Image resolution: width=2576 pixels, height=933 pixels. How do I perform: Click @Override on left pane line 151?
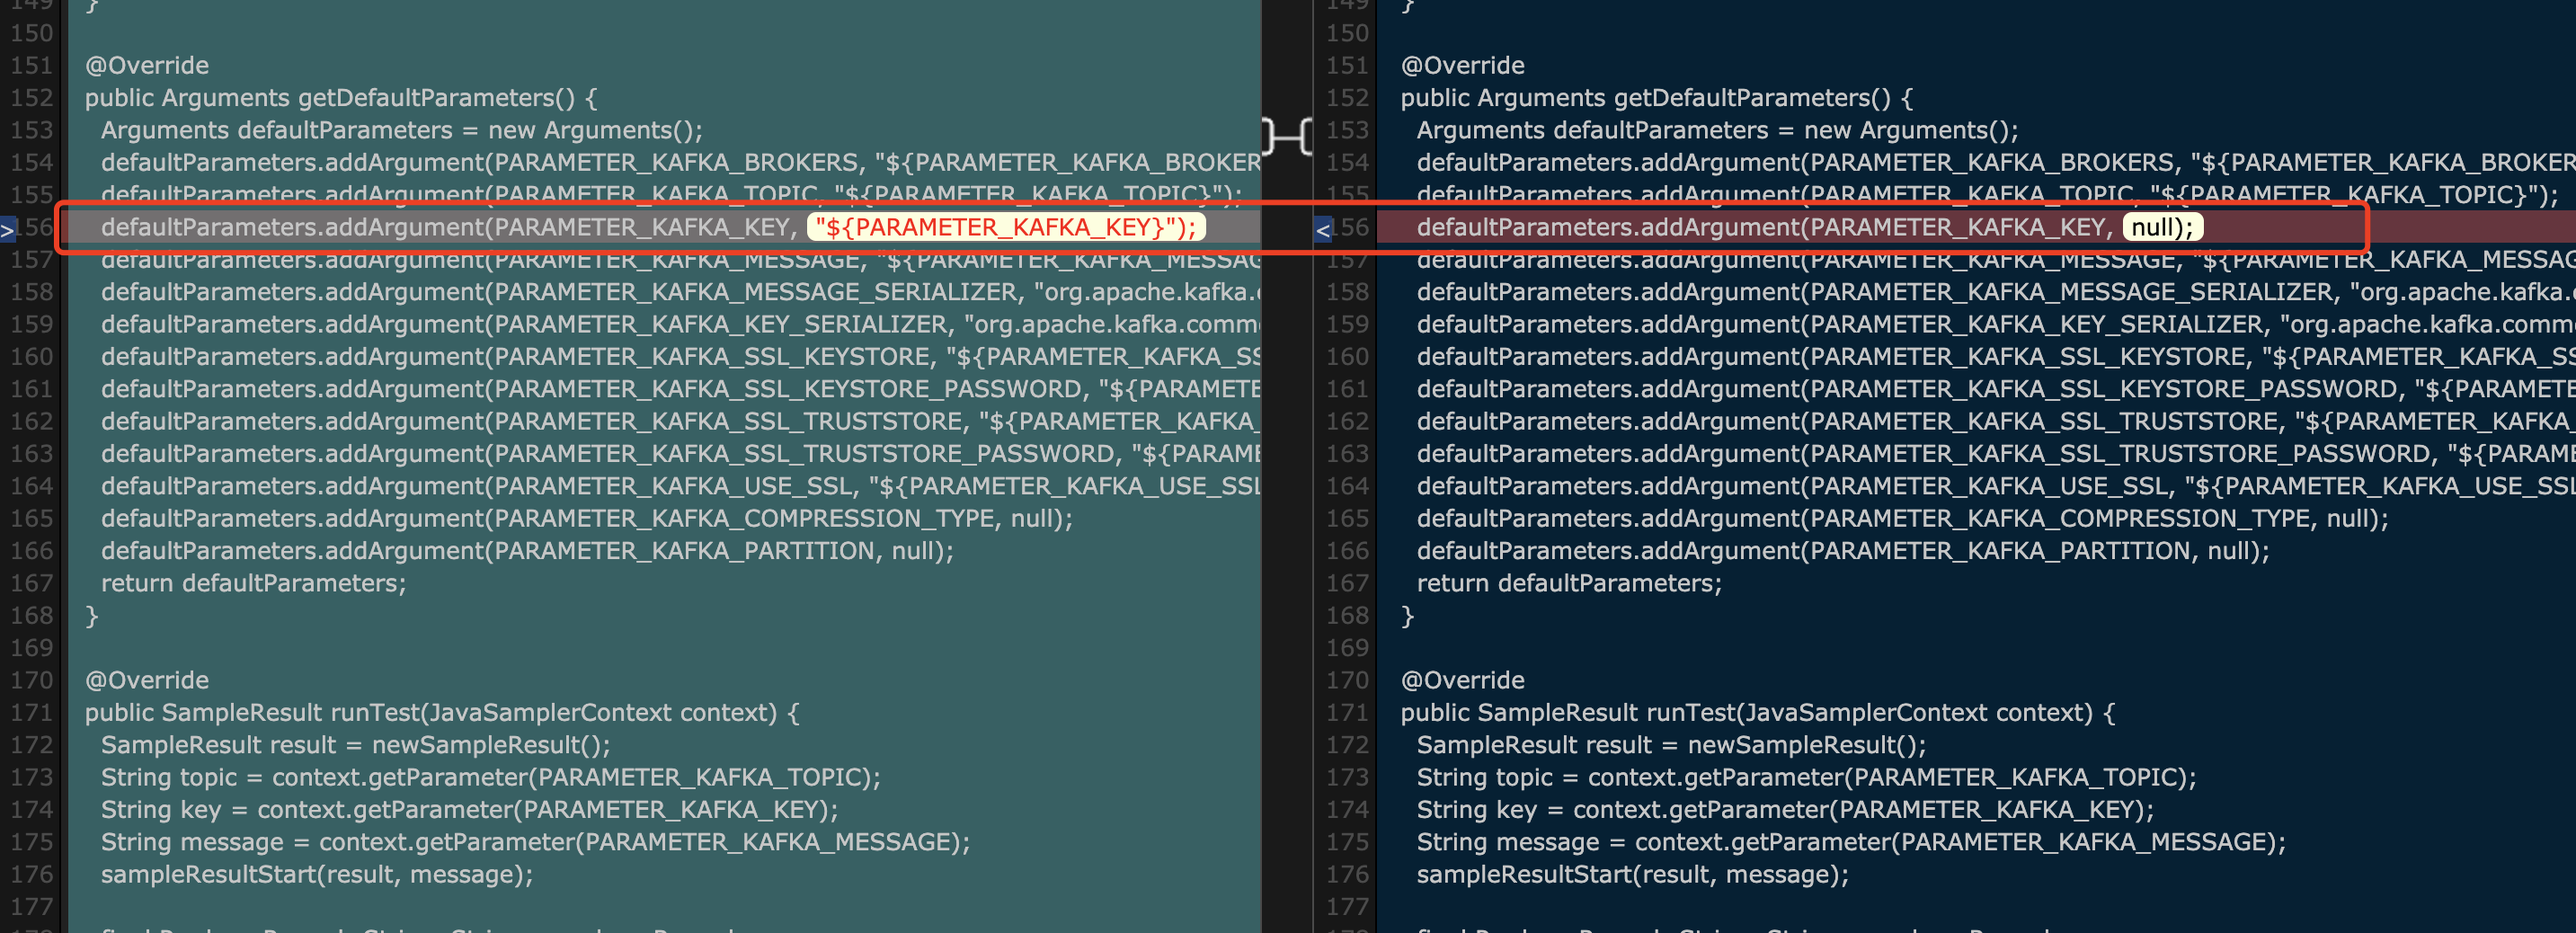[147, 66]
